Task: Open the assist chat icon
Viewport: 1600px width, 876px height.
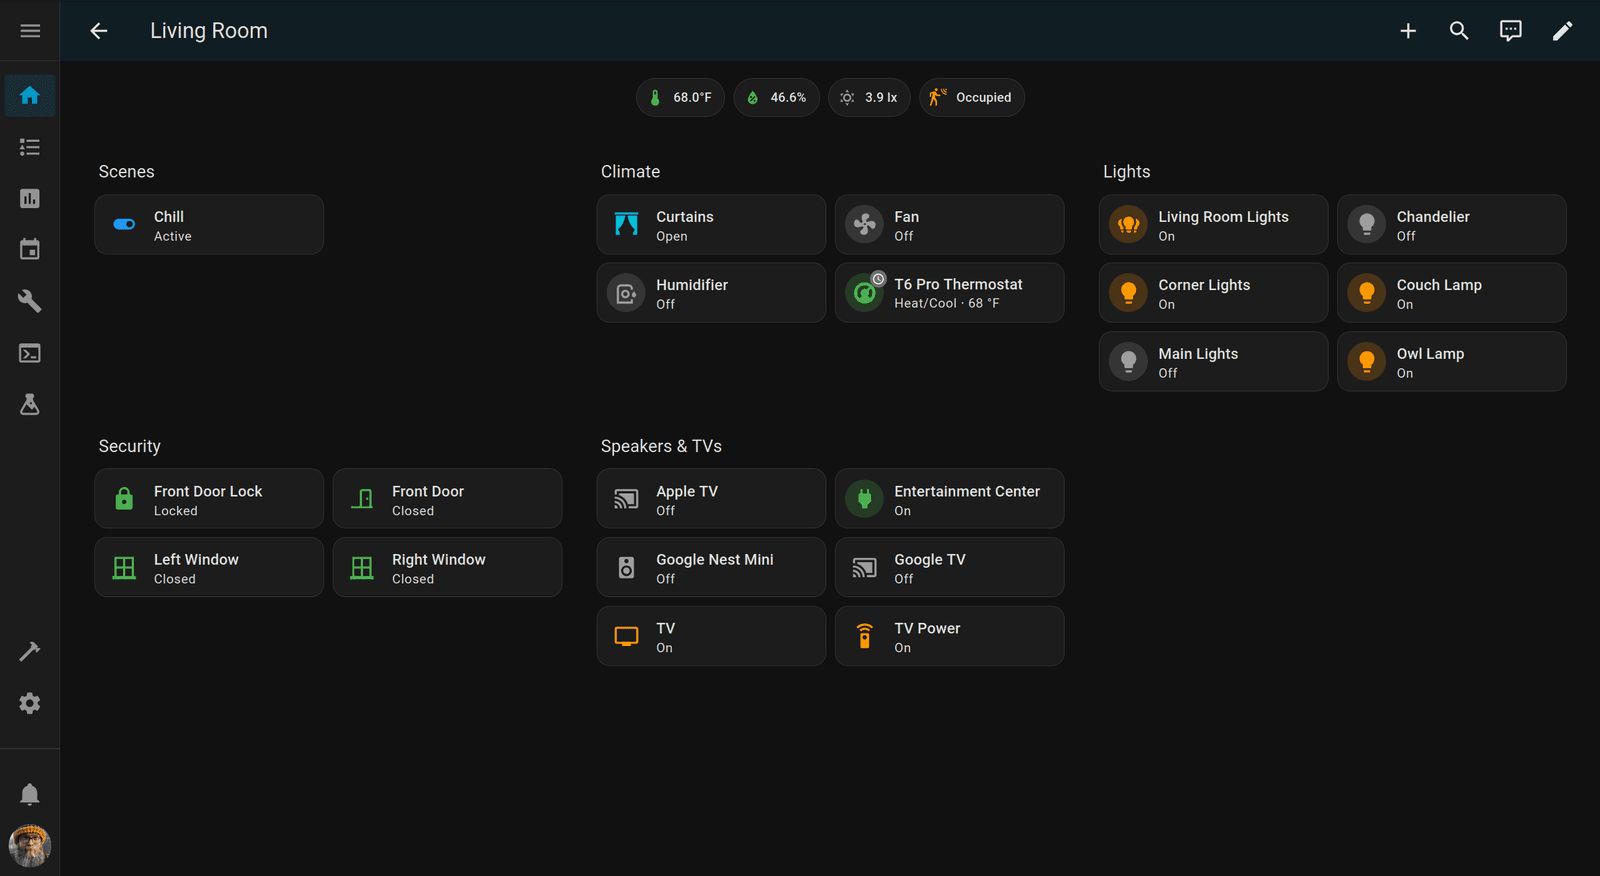Action: 1510,31
